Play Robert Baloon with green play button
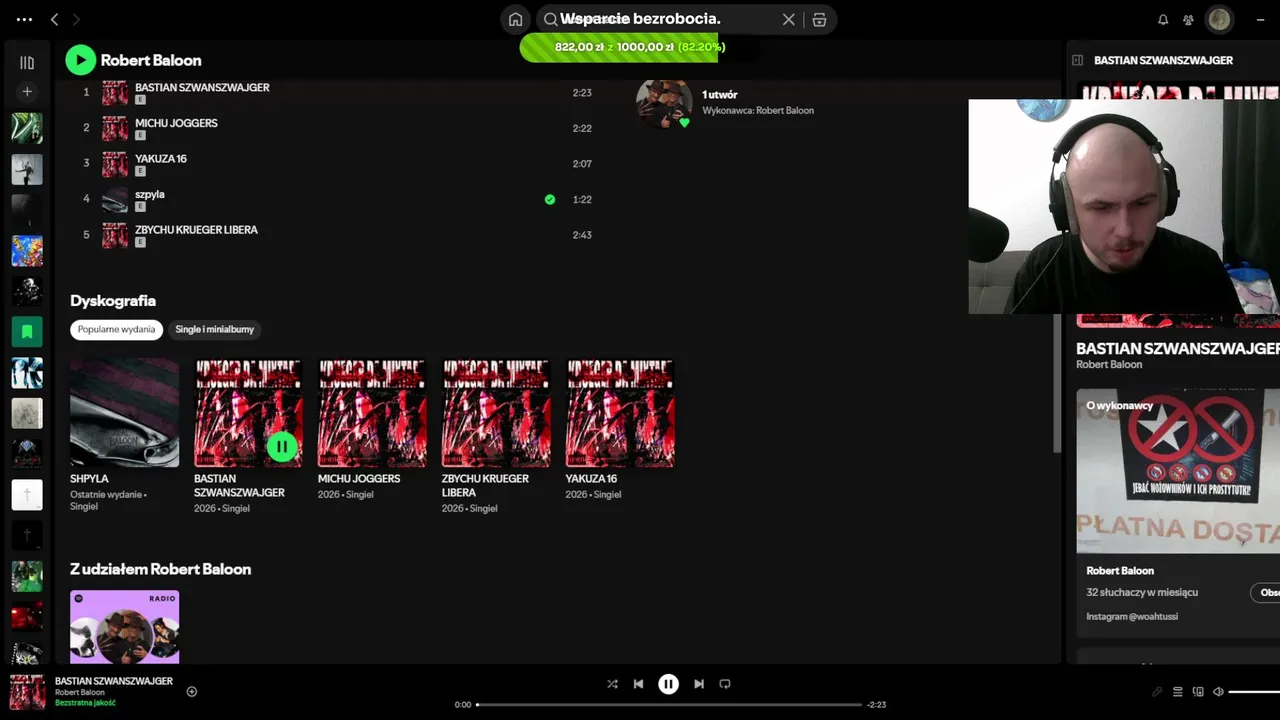This screenshot has width=1280, height=720. point(80,60)
